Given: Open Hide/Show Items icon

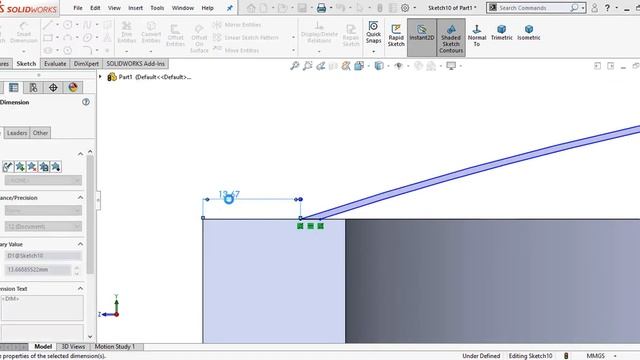Looking at the screenshot, I should pos(398,66).
